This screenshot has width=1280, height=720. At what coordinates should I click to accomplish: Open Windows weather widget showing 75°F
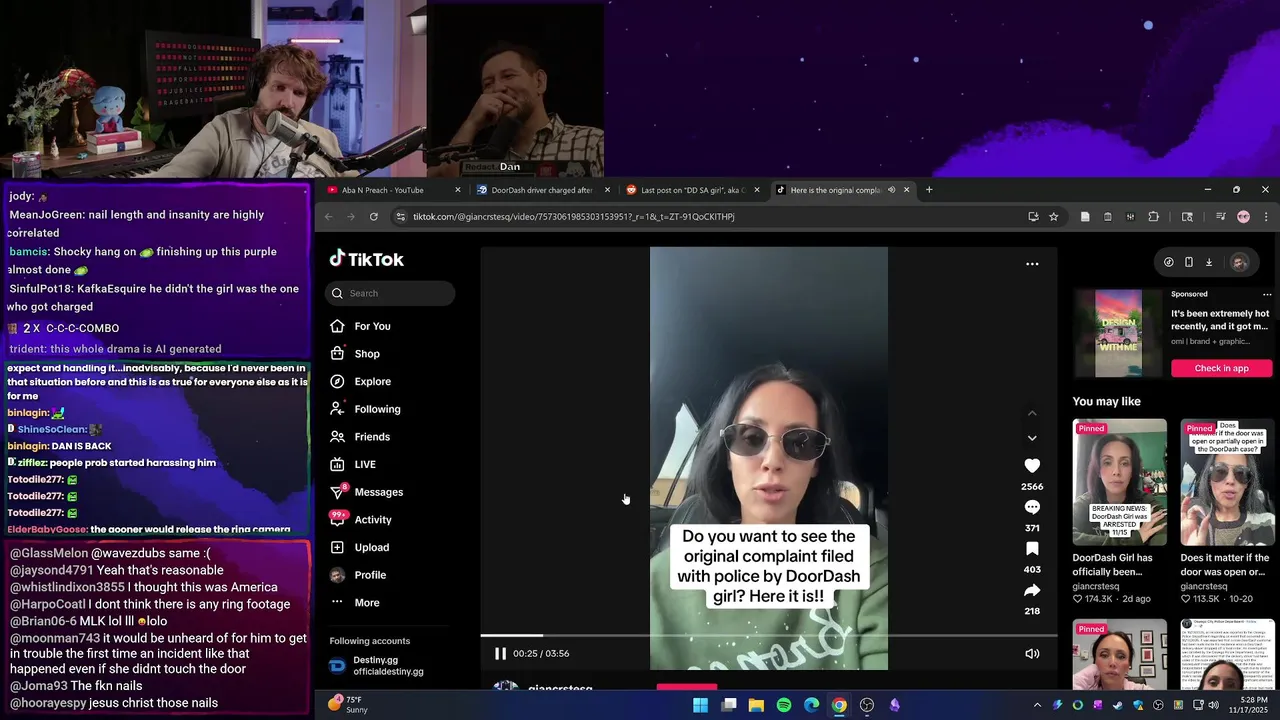point(348,705)
